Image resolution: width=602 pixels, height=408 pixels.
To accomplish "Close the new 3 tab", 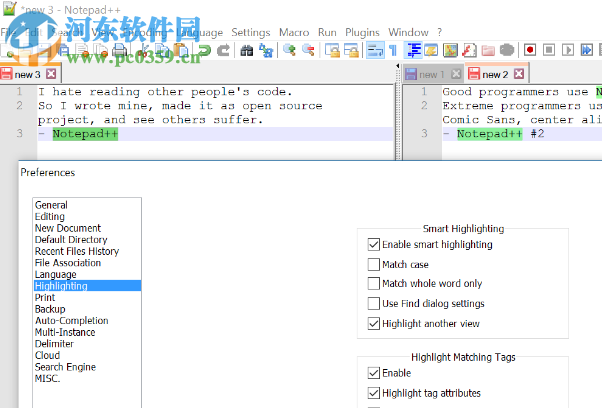I will [51, 74].
